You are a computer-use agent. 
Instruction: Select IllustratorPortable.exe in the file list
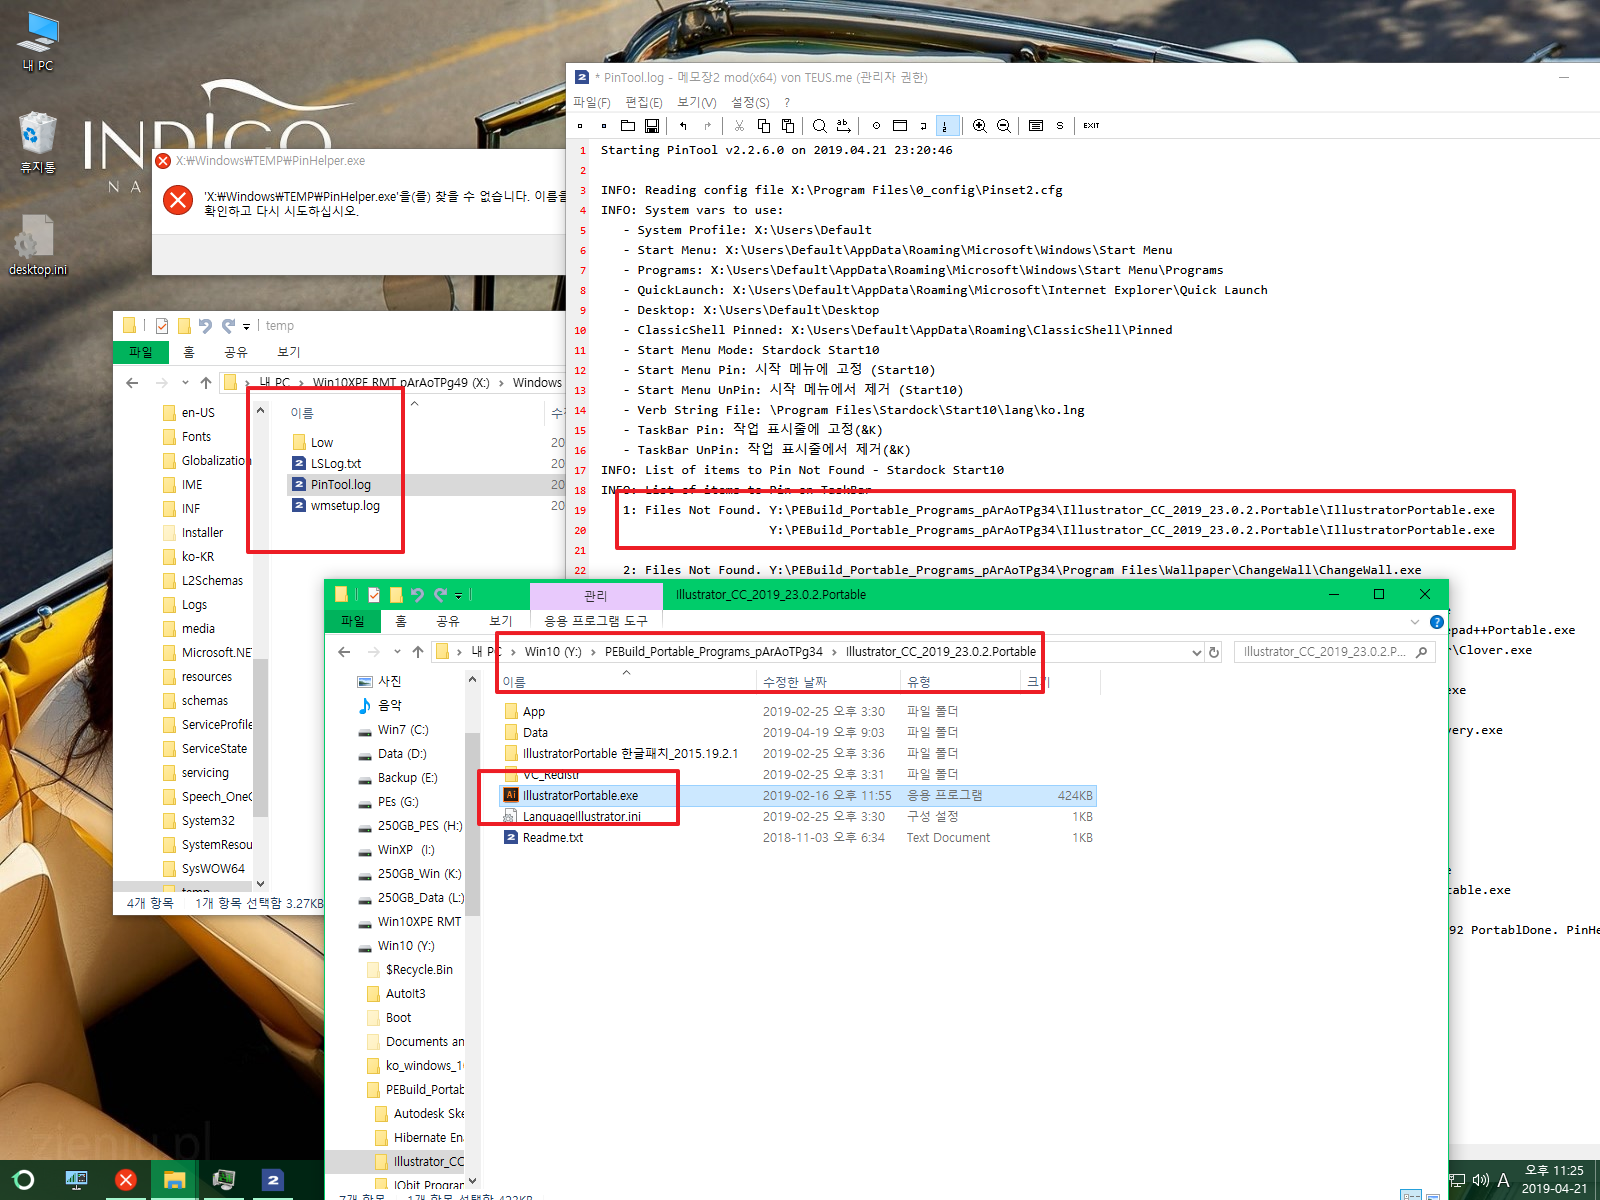pos(798,796)
